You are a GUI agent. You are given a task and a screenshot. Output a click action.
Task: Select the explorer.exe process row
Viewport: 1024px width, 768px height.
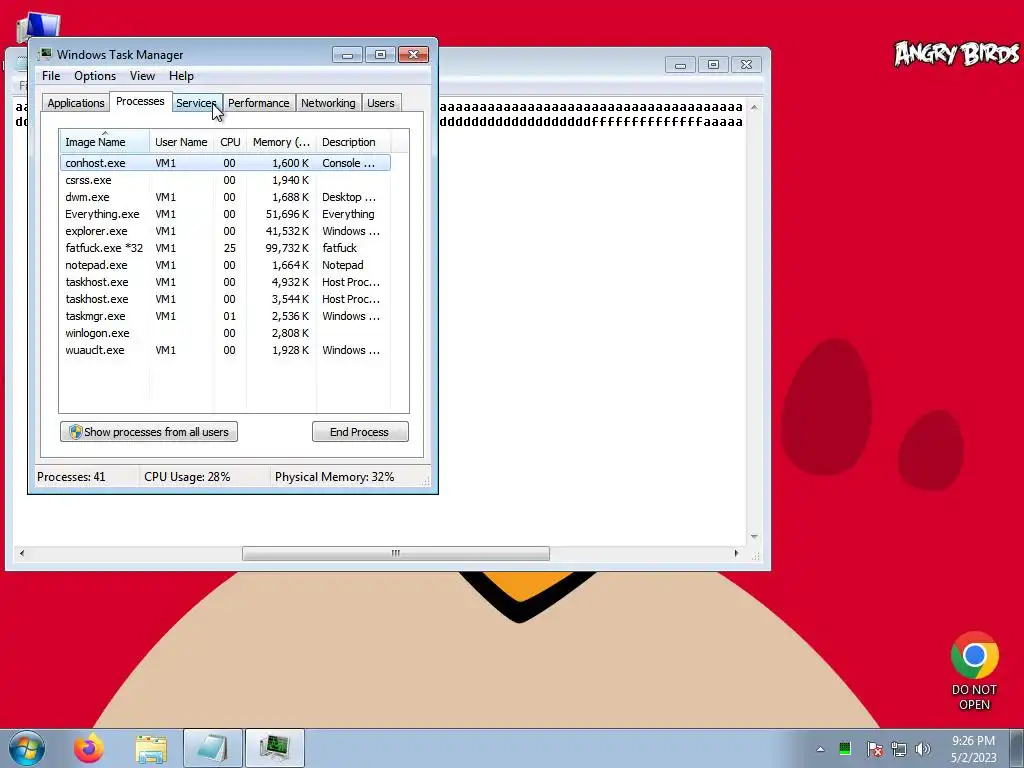pos(225,231)
